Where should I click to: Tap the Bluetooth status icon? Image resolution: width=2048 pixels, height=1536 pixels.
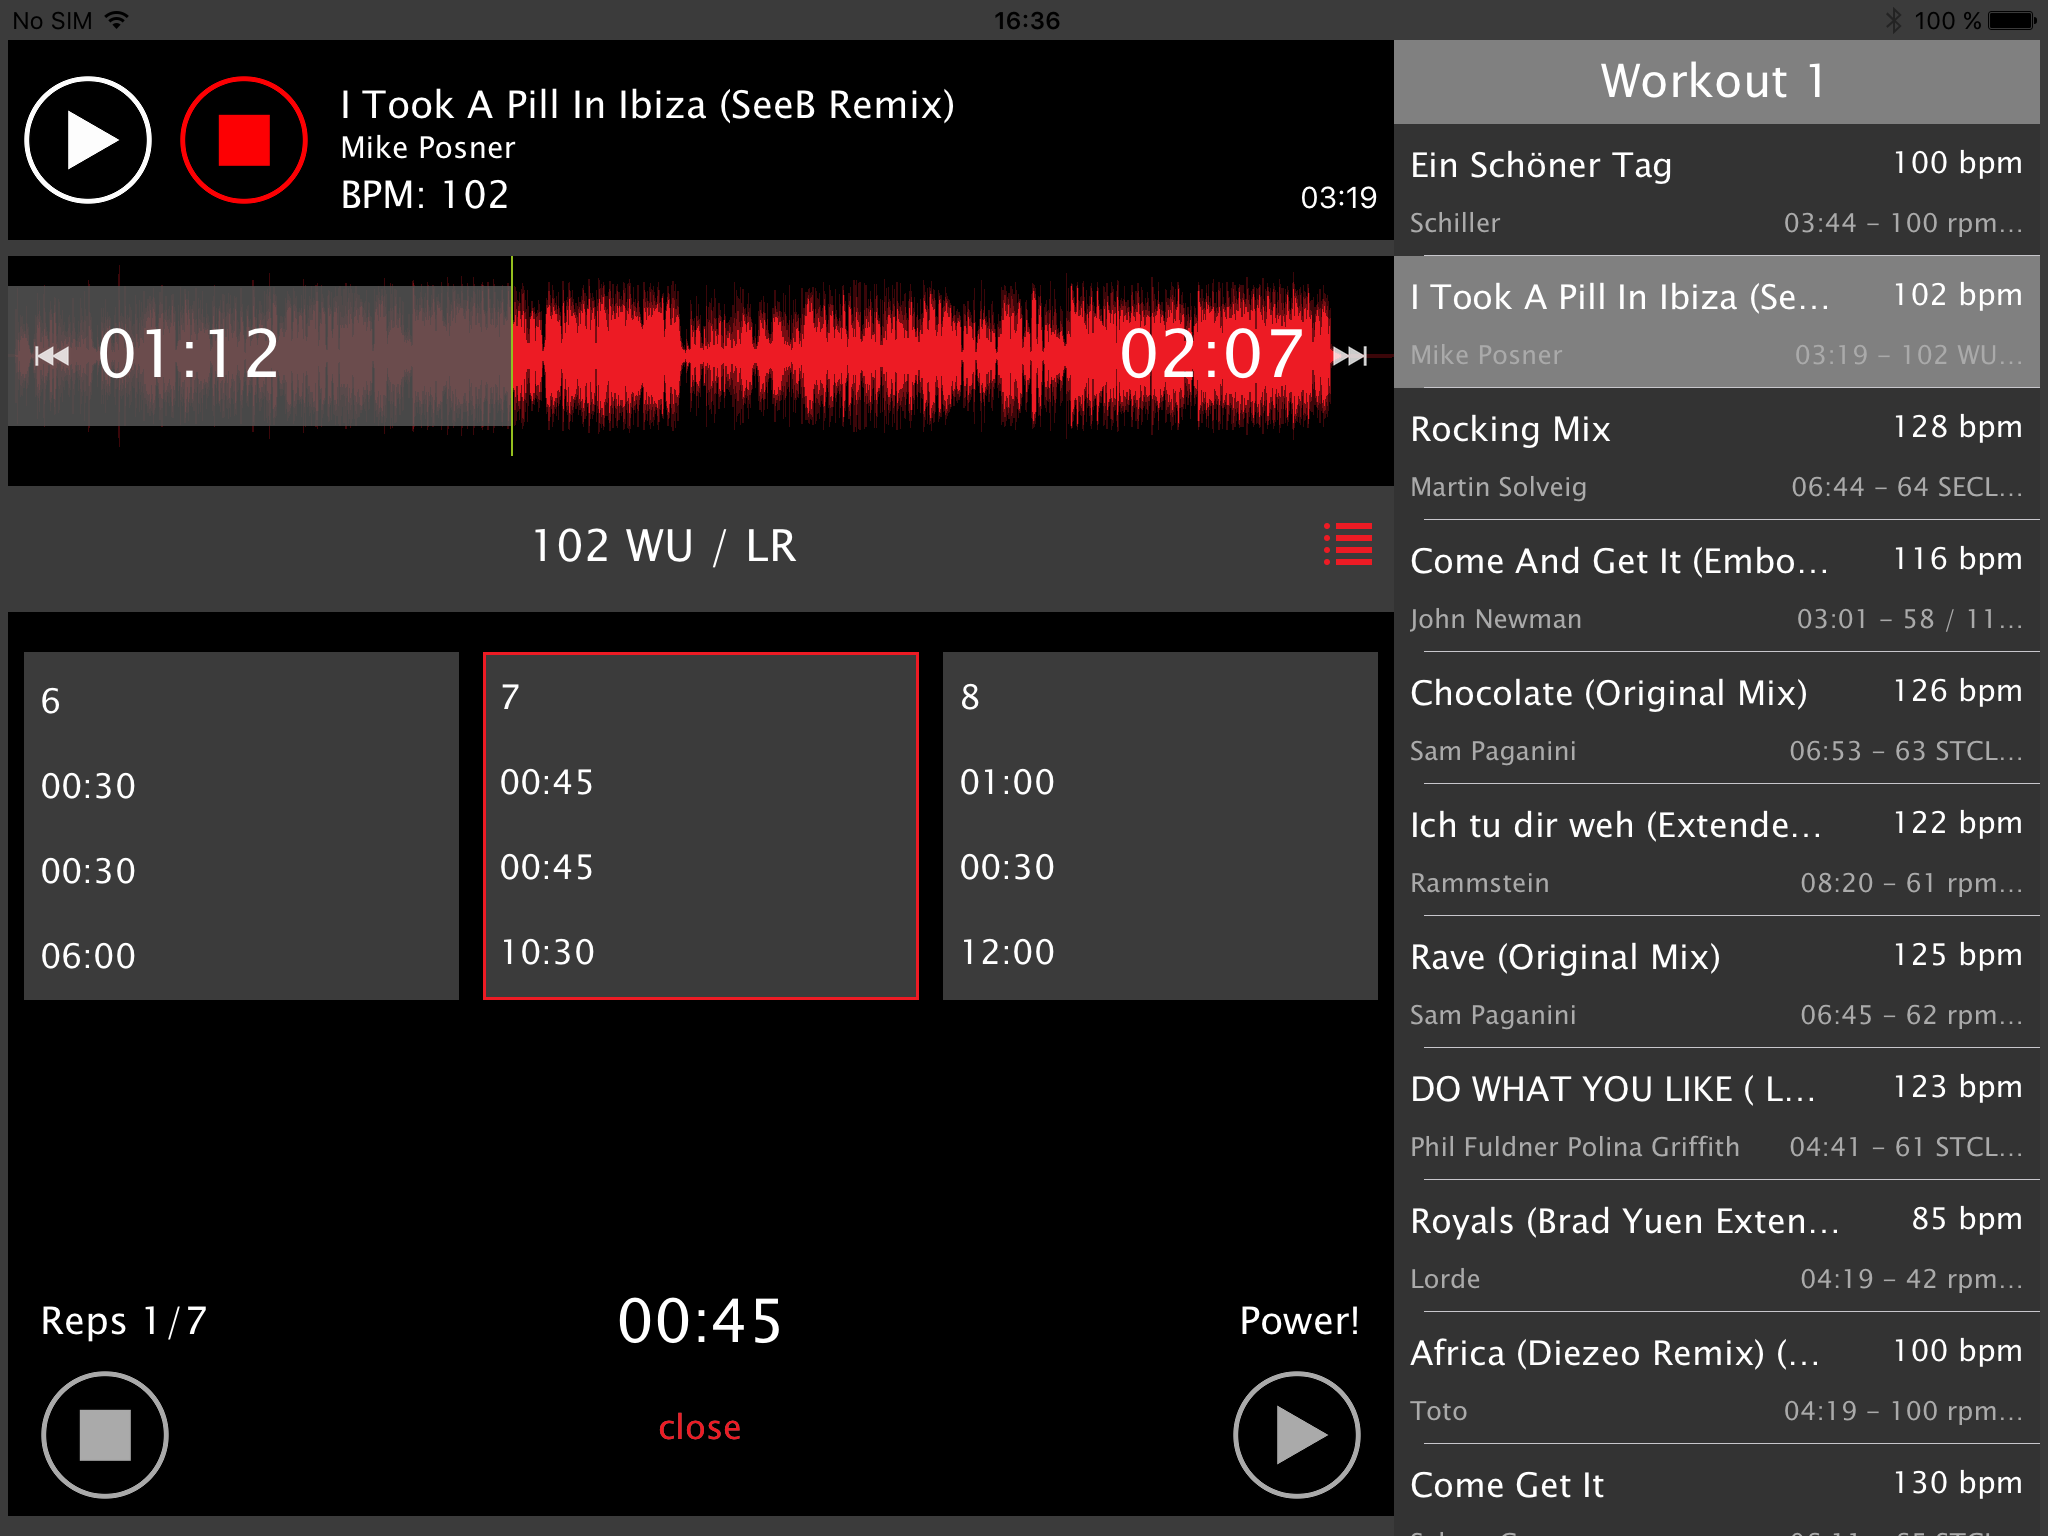[x=1893, y=20]
